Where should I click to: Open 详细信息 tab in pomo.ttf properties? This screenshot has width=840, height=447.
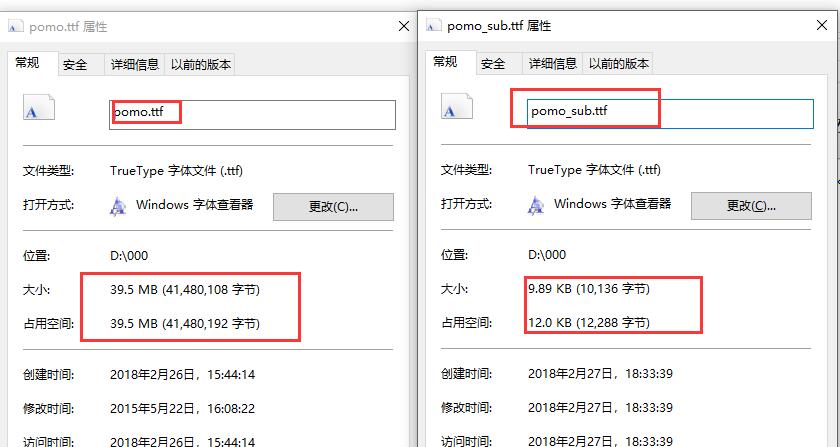(x=134, y=65)
